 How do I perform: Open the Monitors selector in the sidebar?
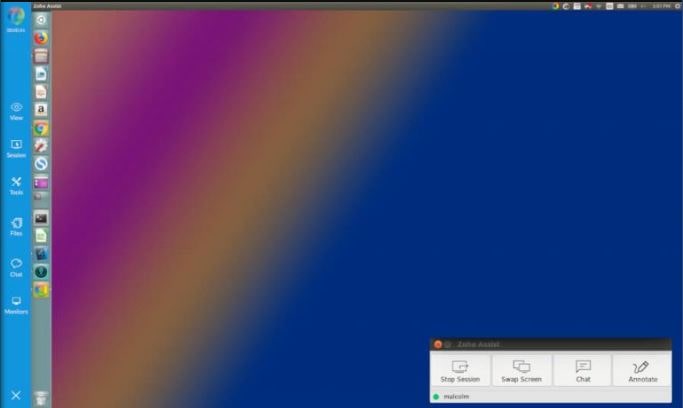click(x=16, y=305)
